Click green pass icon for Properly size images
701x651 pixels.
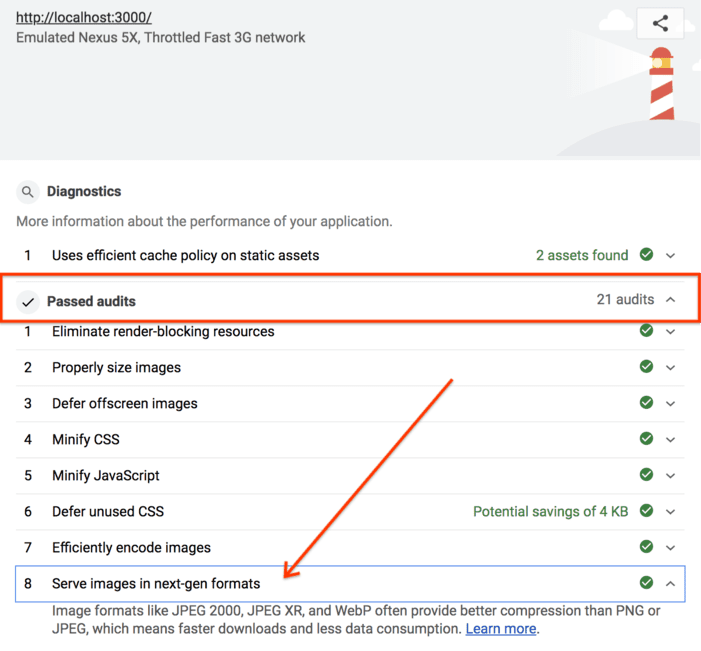click(646, 367)
